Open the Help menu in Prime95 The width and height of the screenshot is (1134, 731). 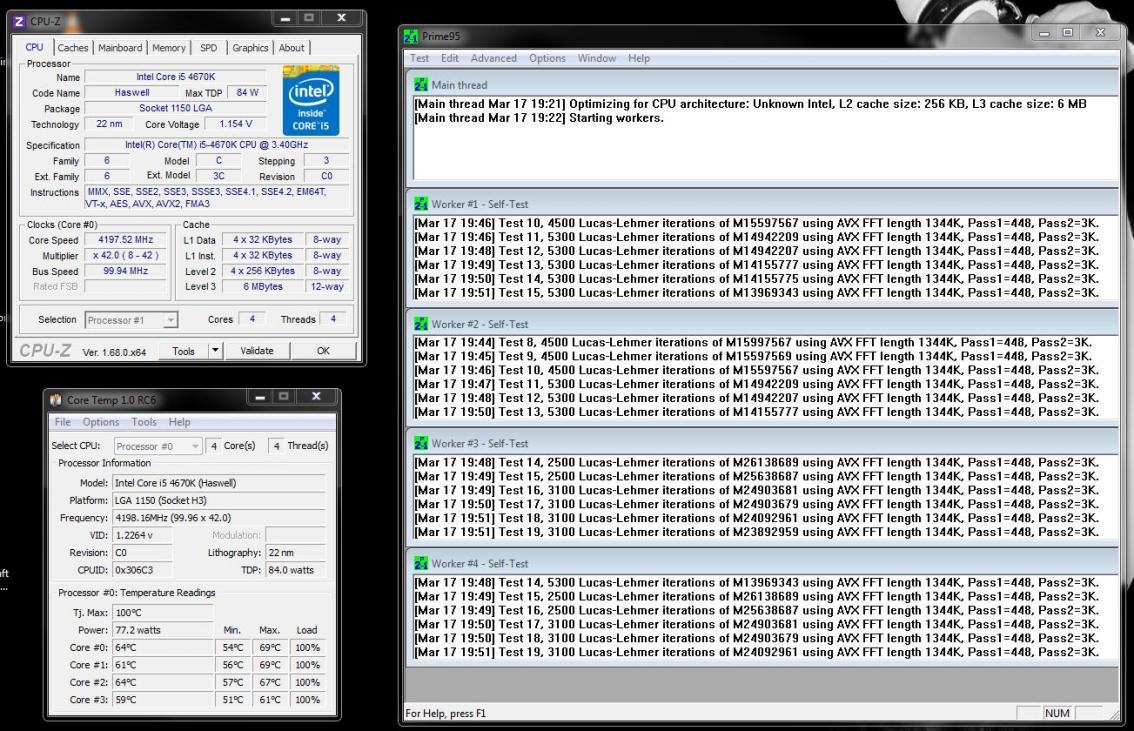click(639, 58)
